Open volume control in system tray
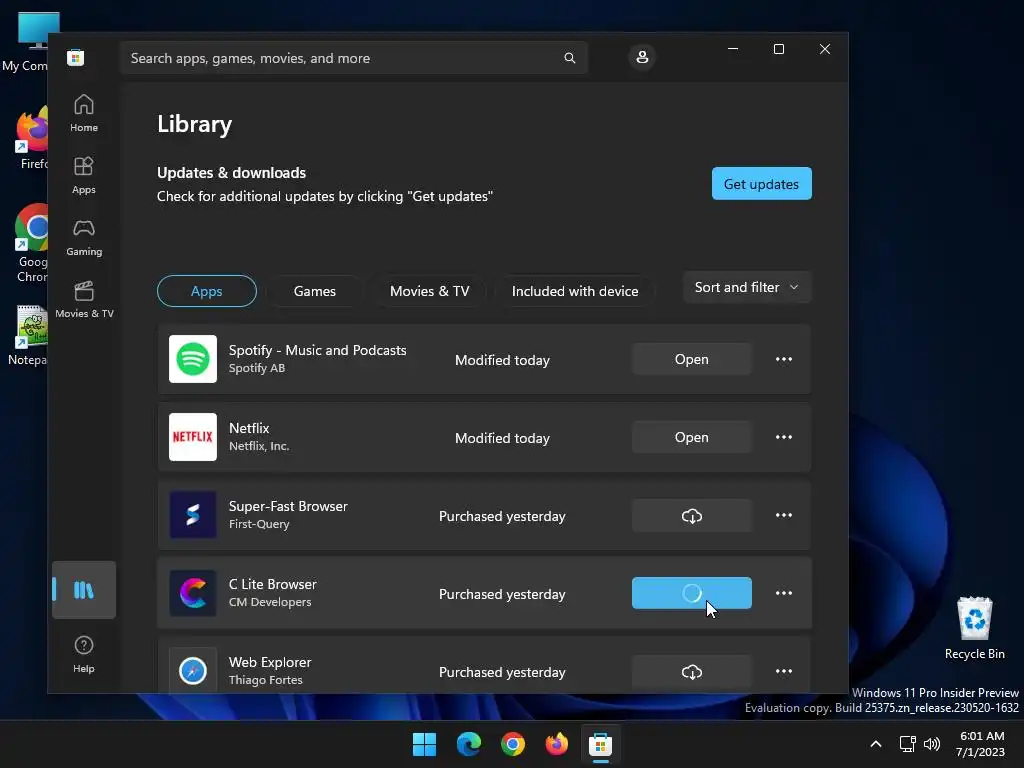 (932, 744)
